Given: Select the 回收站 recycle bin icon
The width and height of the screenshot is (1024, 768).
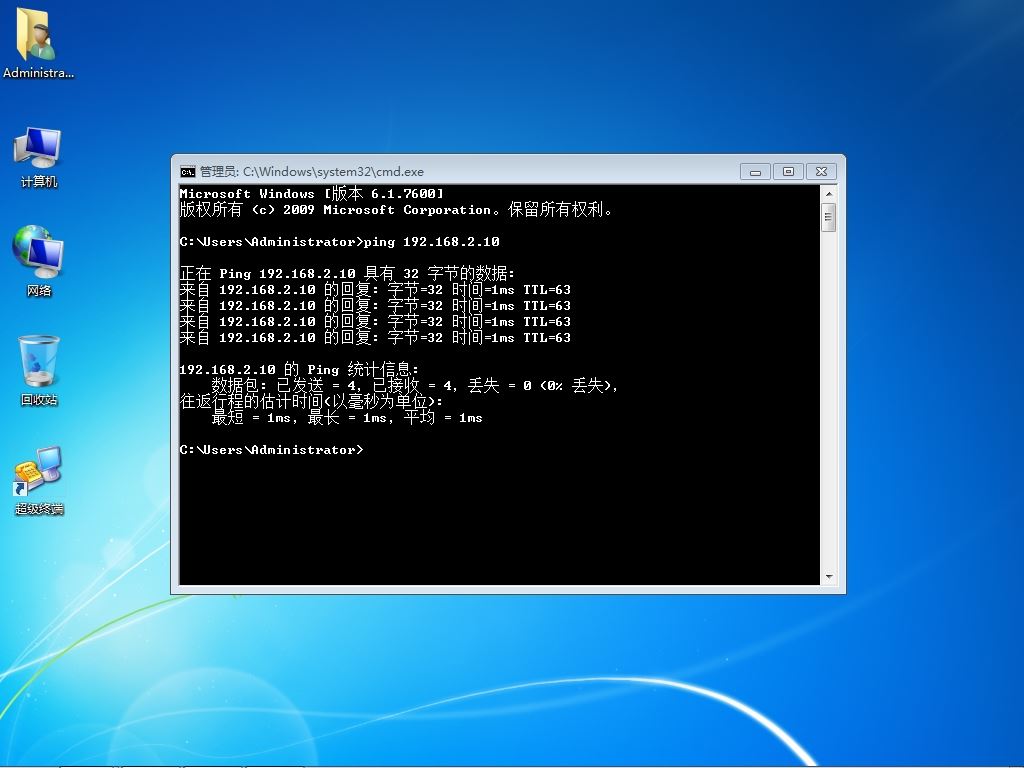Looking at the screenshot, I should pyautogui.click(x=39, y=370).
